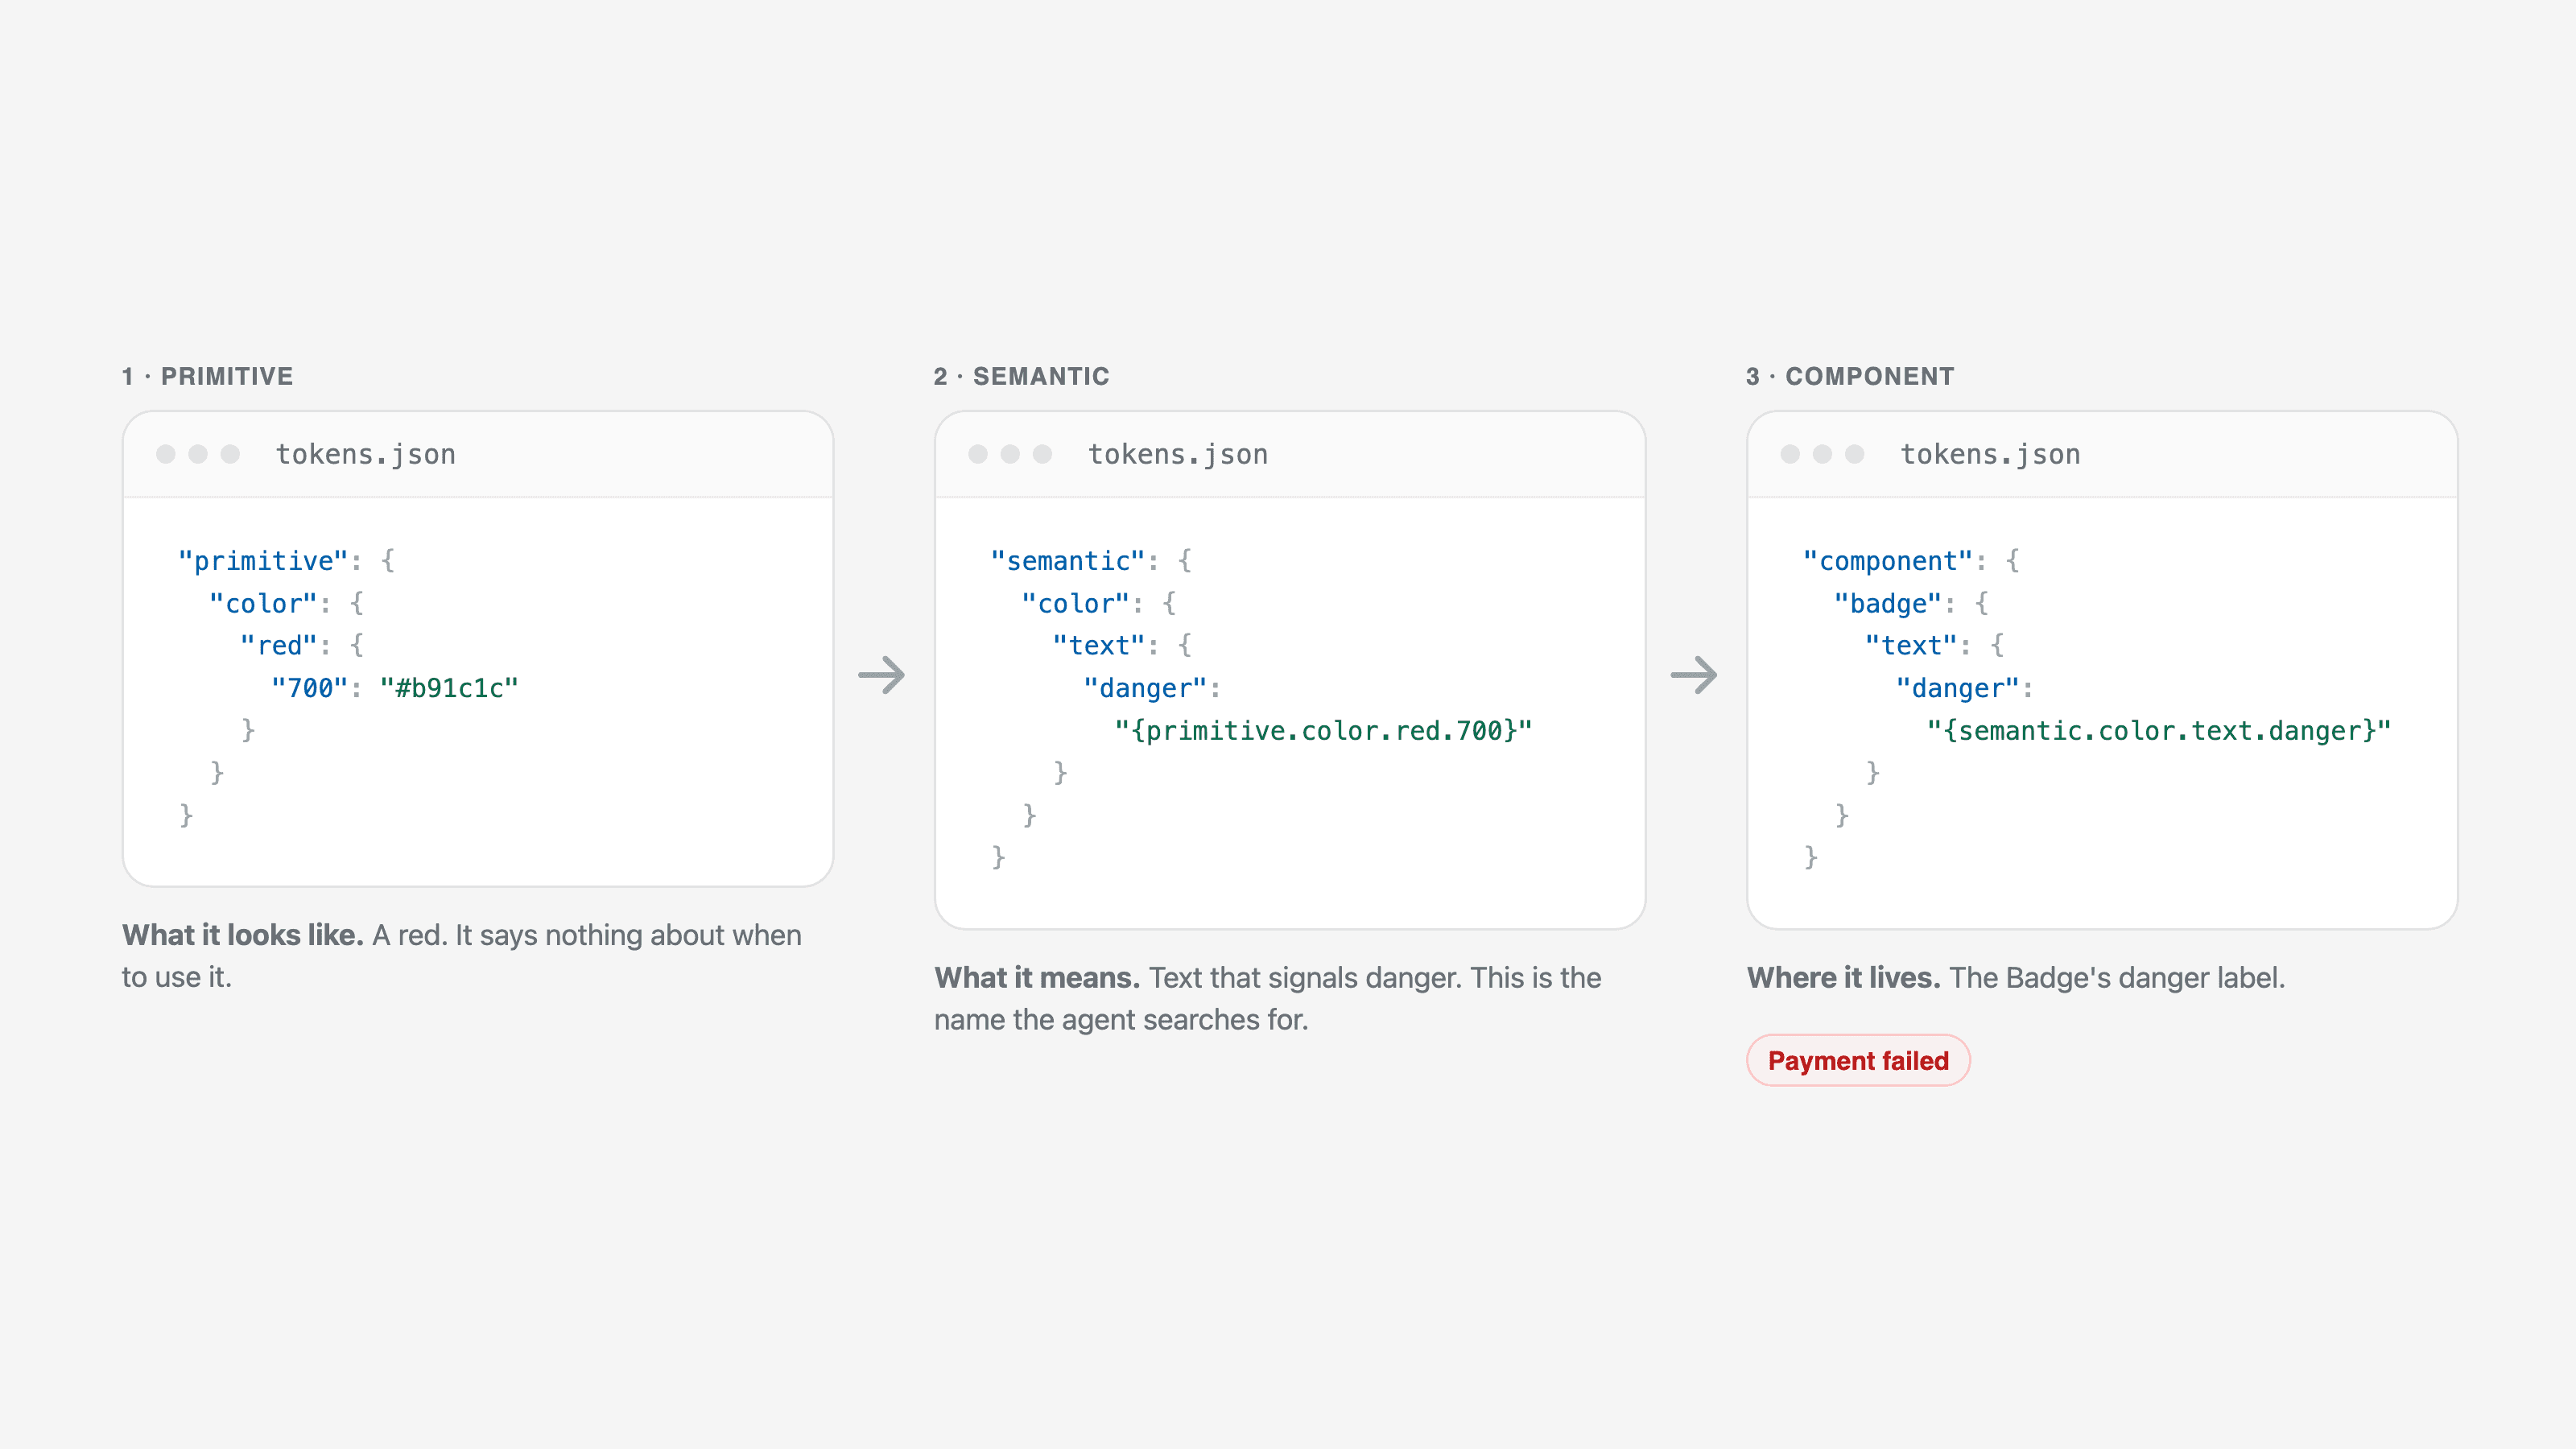Click the text 'name the agent searches for.'
The width and height of the screenshot is (2576, 1449).
pyautogui.click(x=1121, y=1020)
